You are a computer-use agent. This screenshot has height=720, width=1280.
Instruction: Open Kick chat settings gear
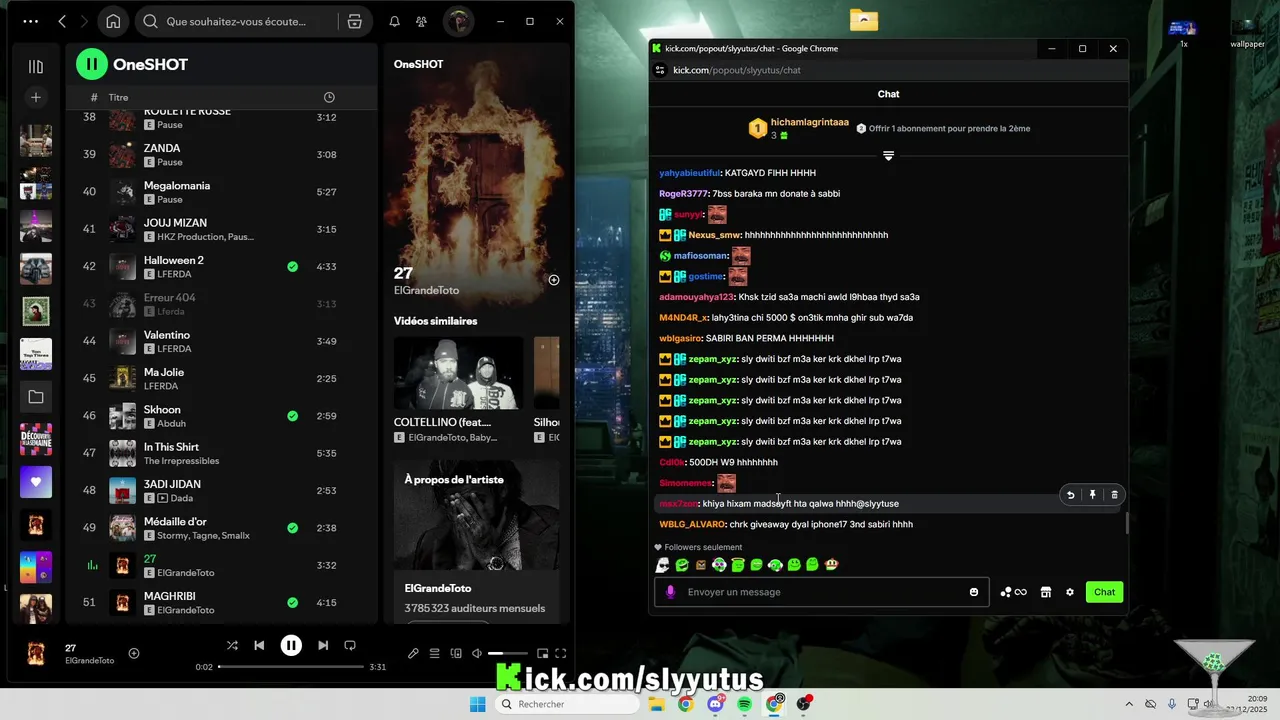pyautogui.click(x=1070, y=592)
